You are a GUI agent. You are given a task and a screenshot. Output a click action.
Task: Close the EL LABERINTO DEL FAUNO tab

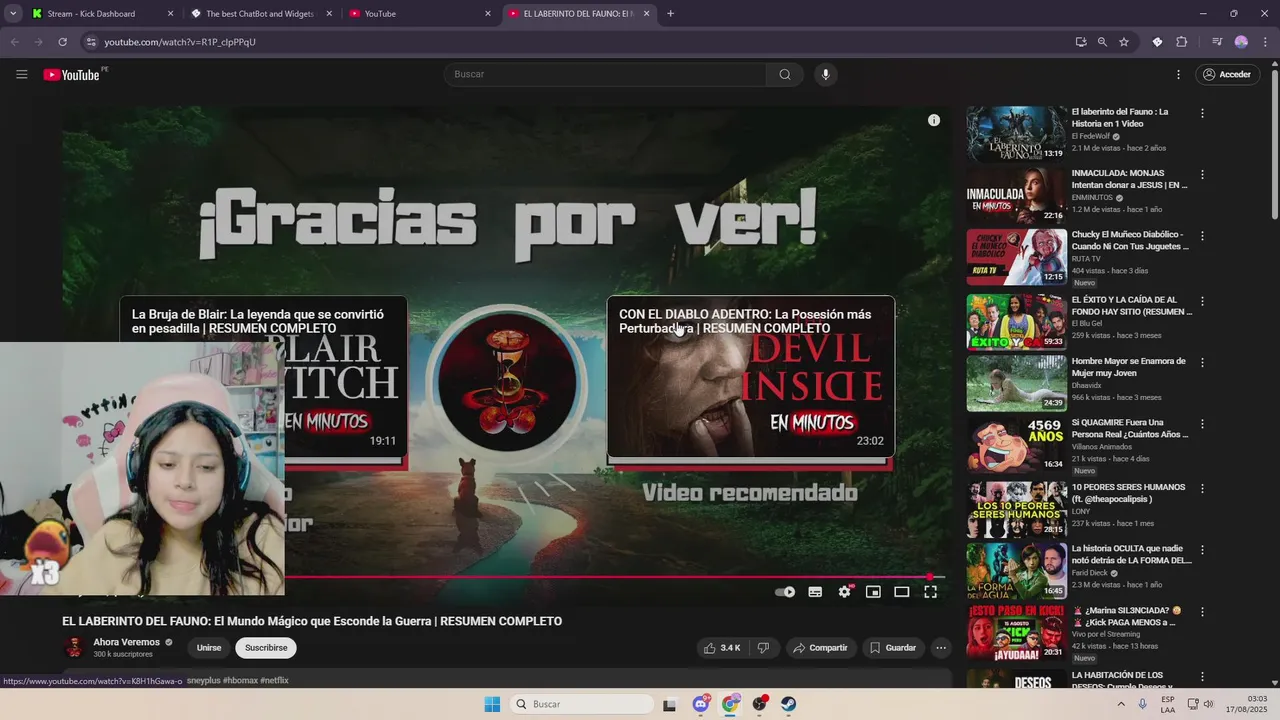[646, 14]
